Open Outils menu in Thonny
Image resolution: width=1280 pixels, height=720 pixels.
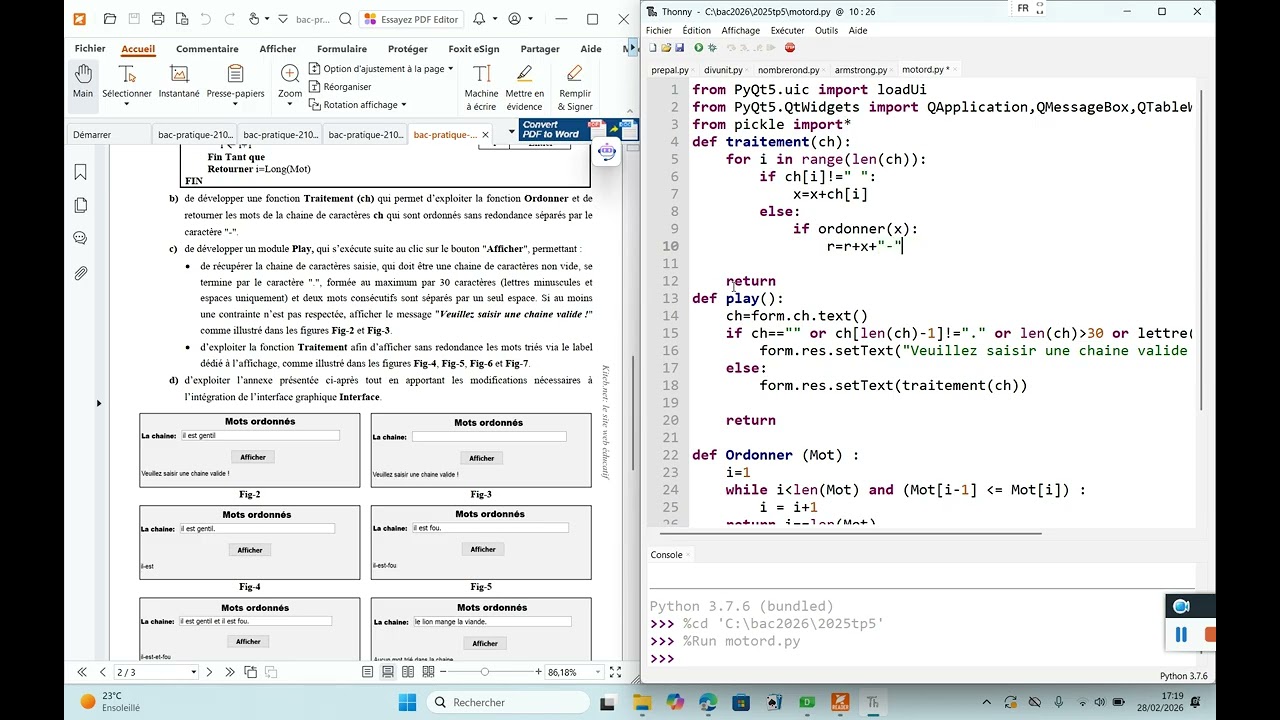[826, 31]
